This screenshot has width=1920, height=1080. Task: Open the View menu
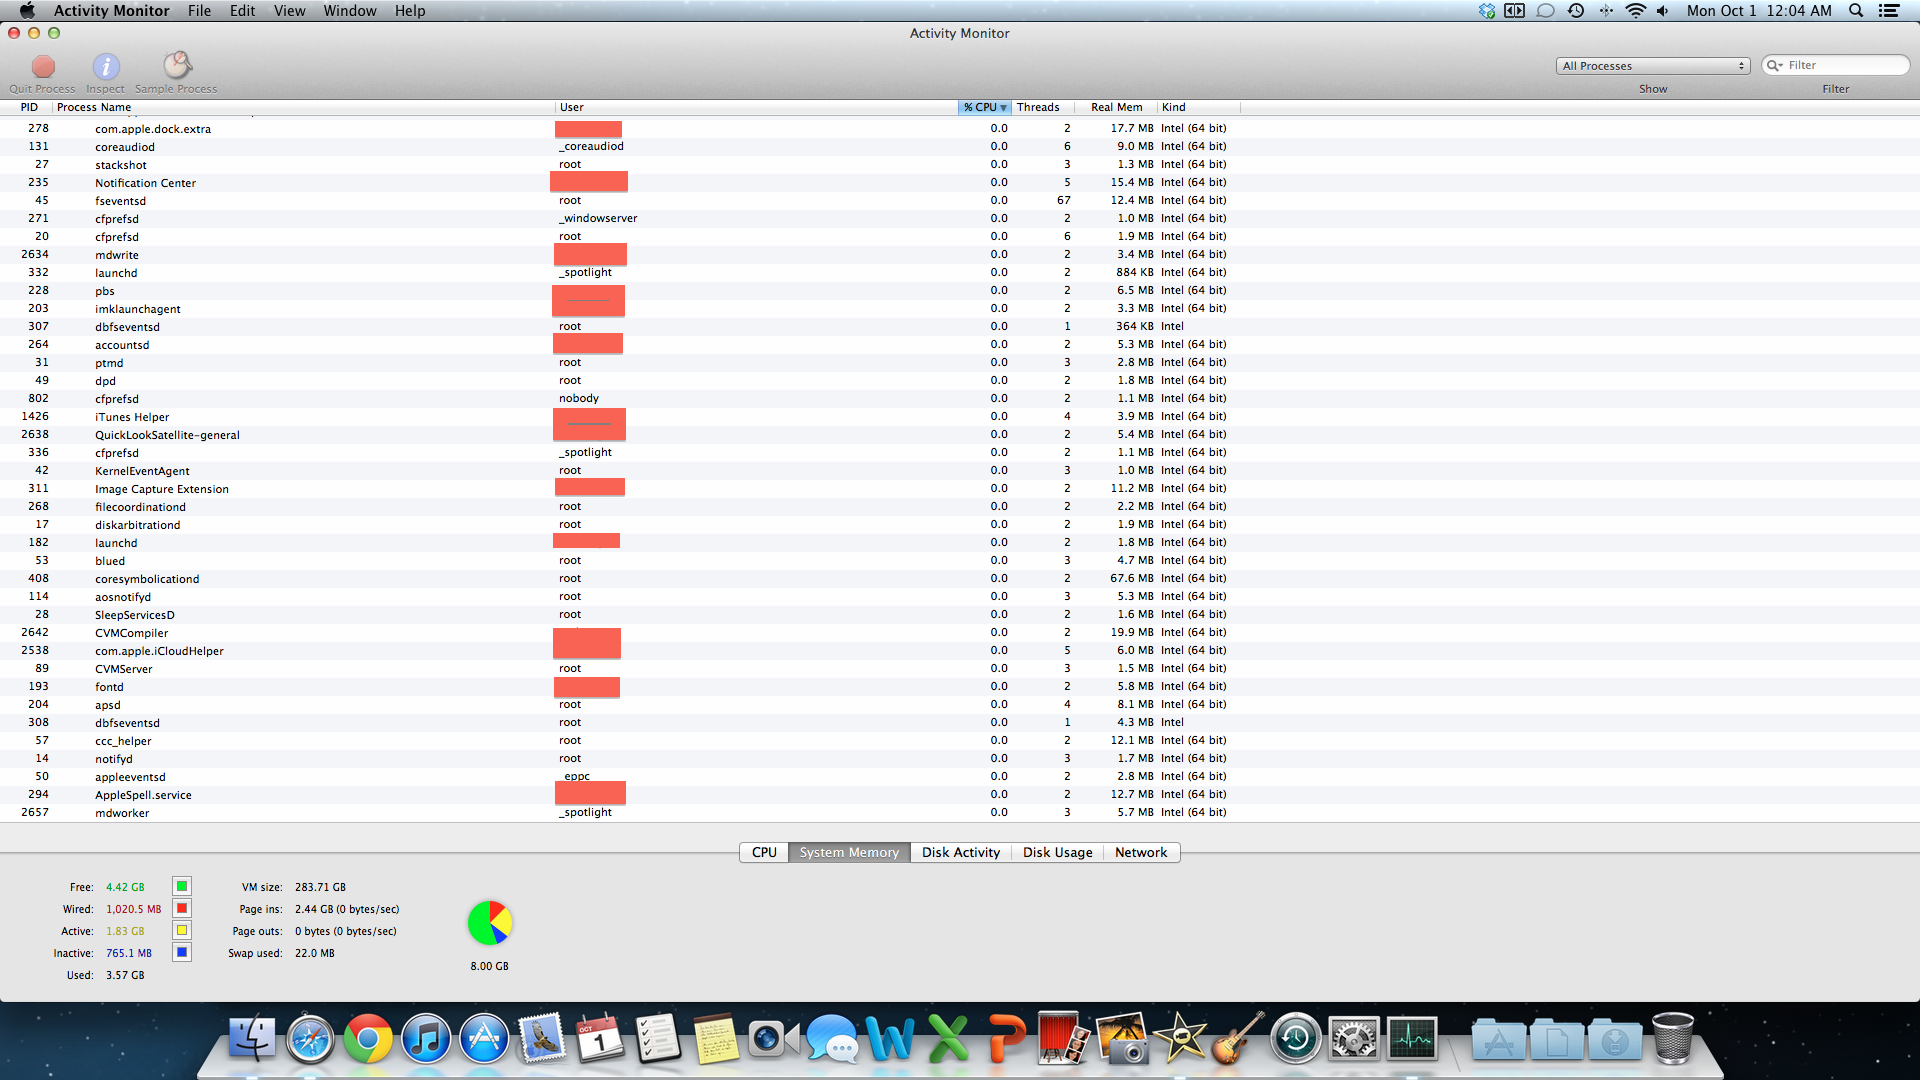tap(289, 11)
